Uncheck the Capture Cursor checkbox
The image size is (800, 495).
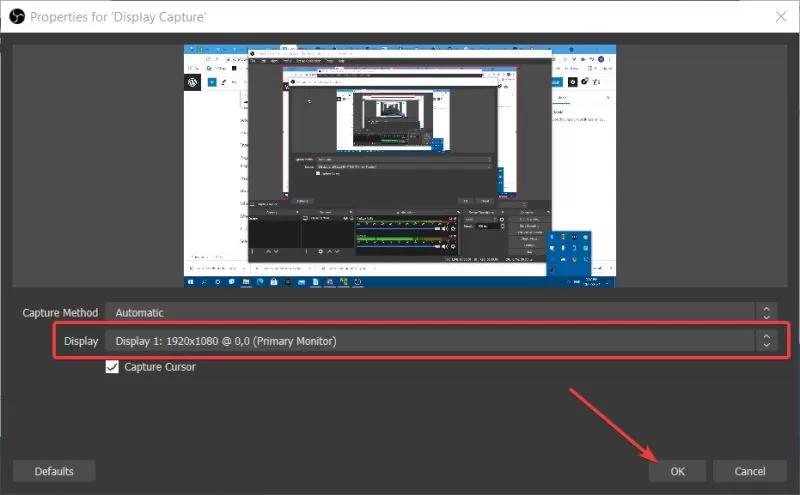112,367
